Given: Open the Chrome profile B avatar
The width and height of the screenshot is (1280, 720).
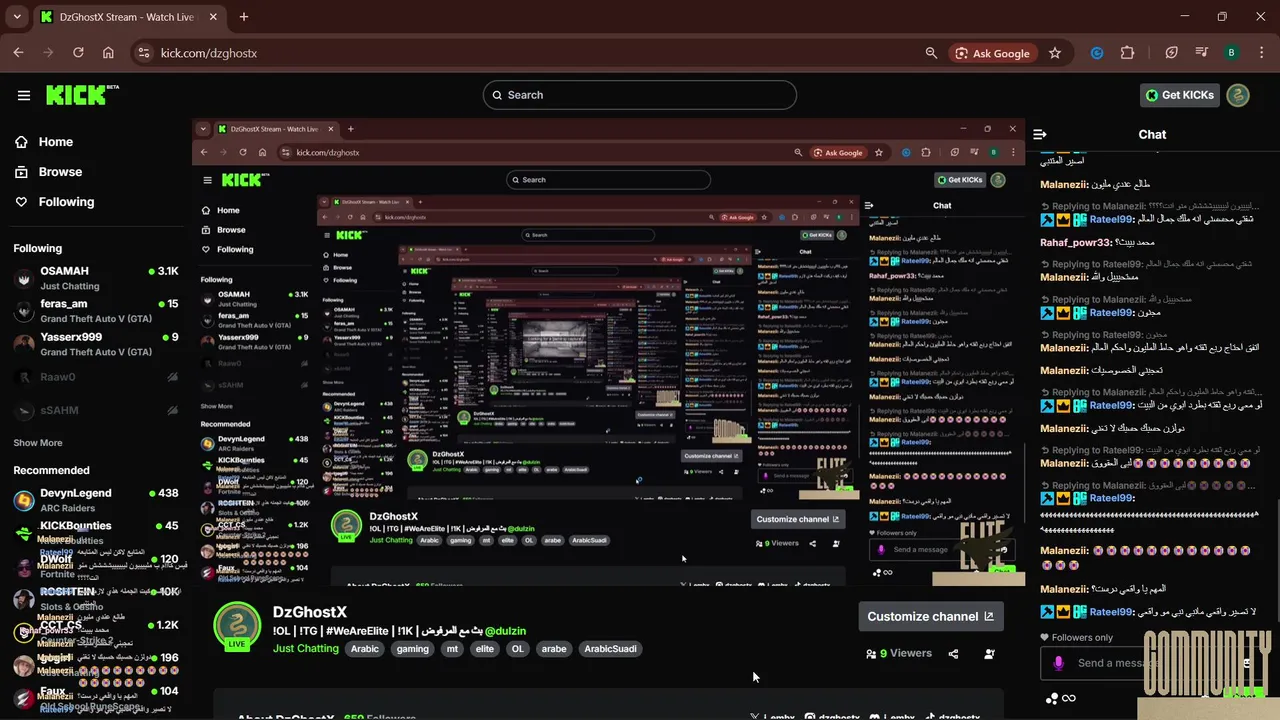Looking at the screenshot, I should [1231, 53].
